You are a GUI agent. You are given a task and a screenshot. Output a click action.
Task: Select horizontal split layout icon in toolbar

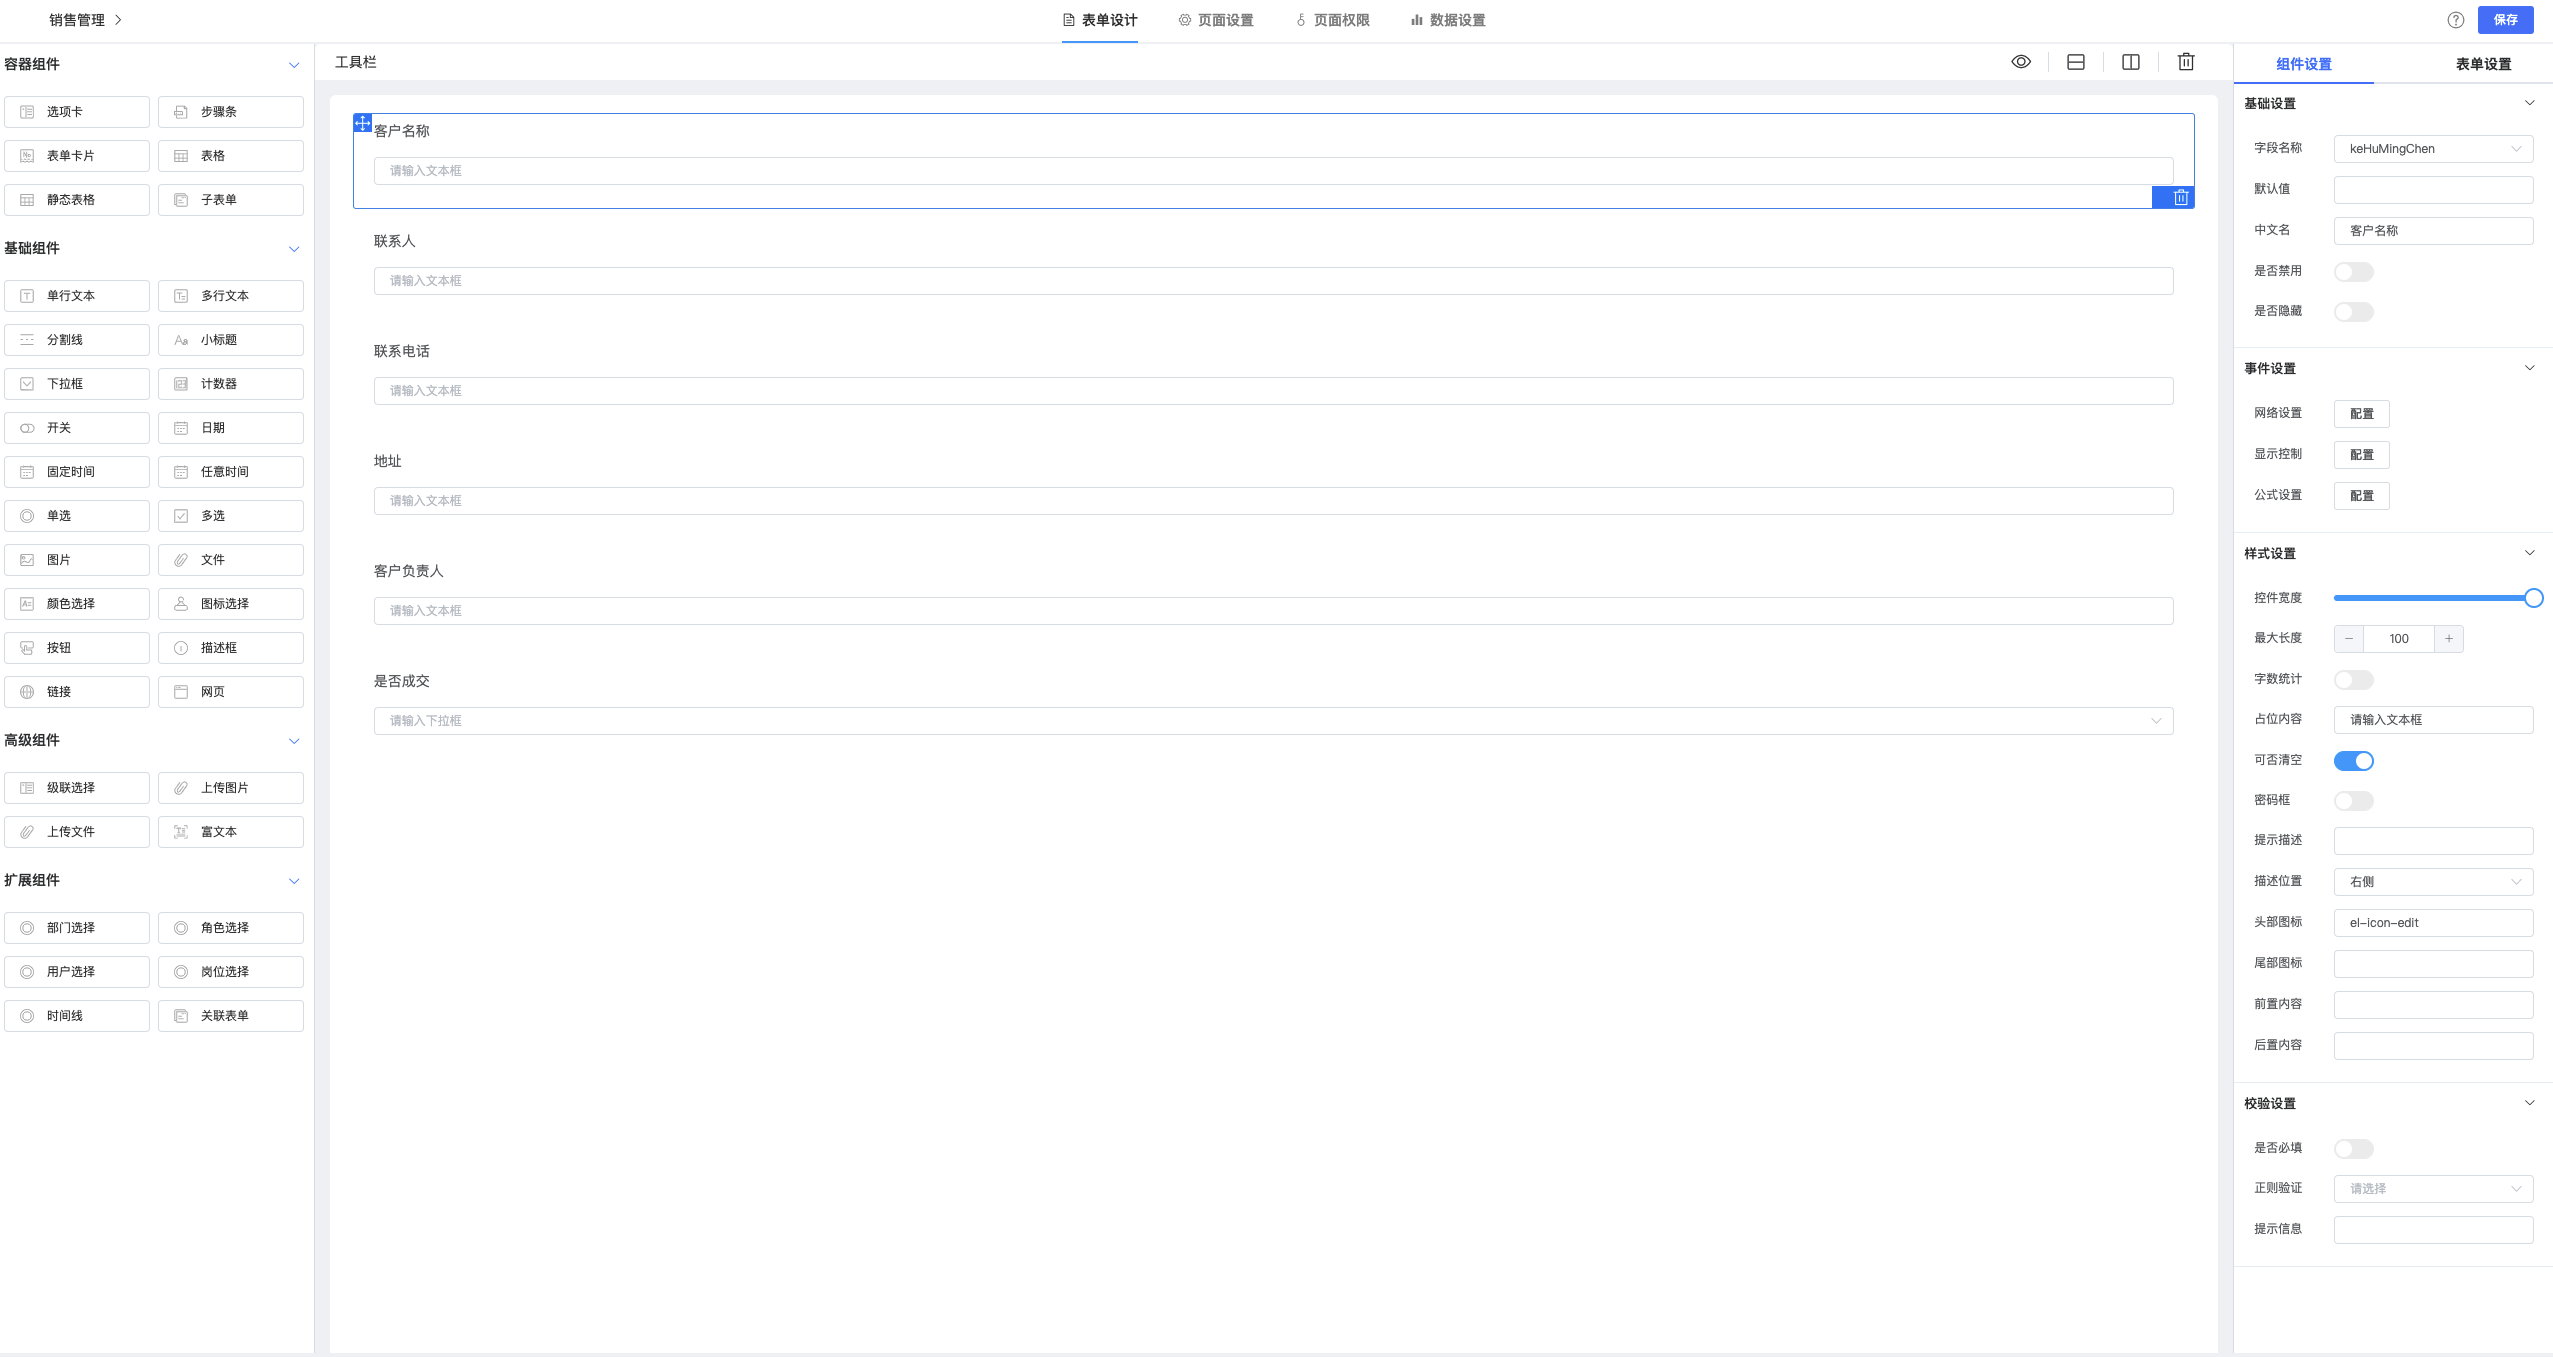click(2076, 62)
